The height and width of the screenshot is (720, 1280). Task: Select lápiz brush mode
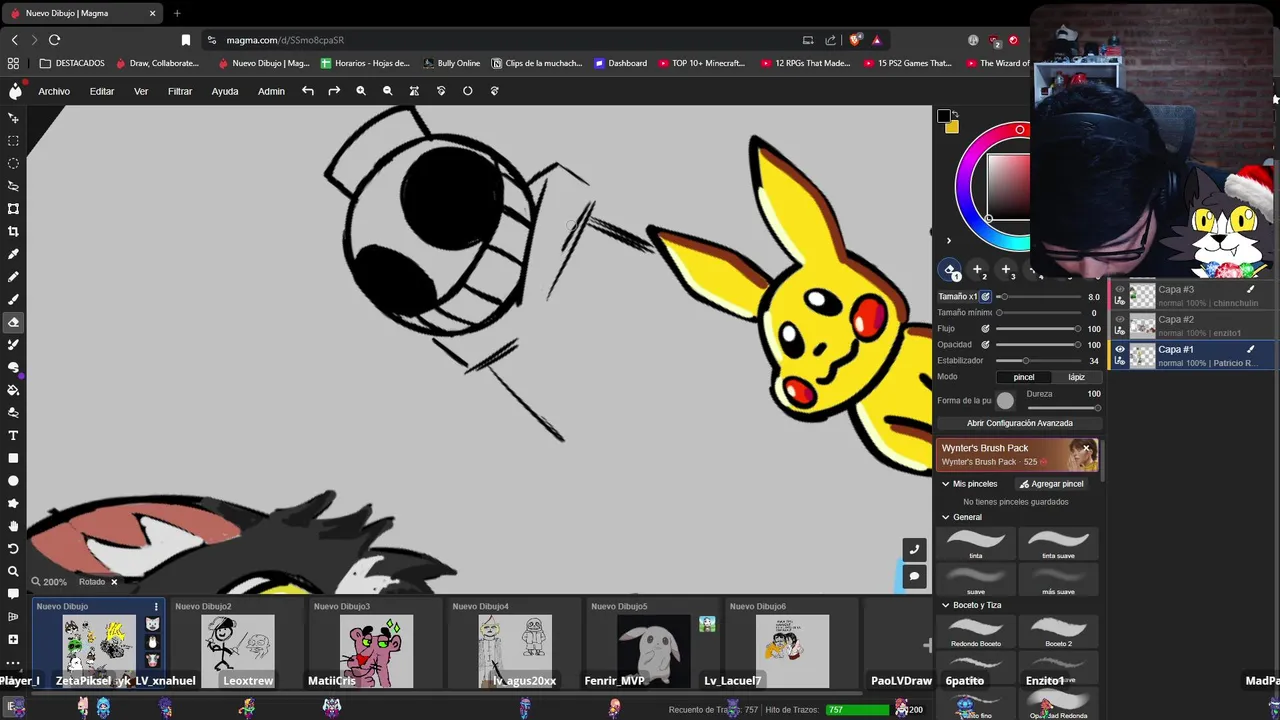pyautogui.click(x=1076, y=377)
